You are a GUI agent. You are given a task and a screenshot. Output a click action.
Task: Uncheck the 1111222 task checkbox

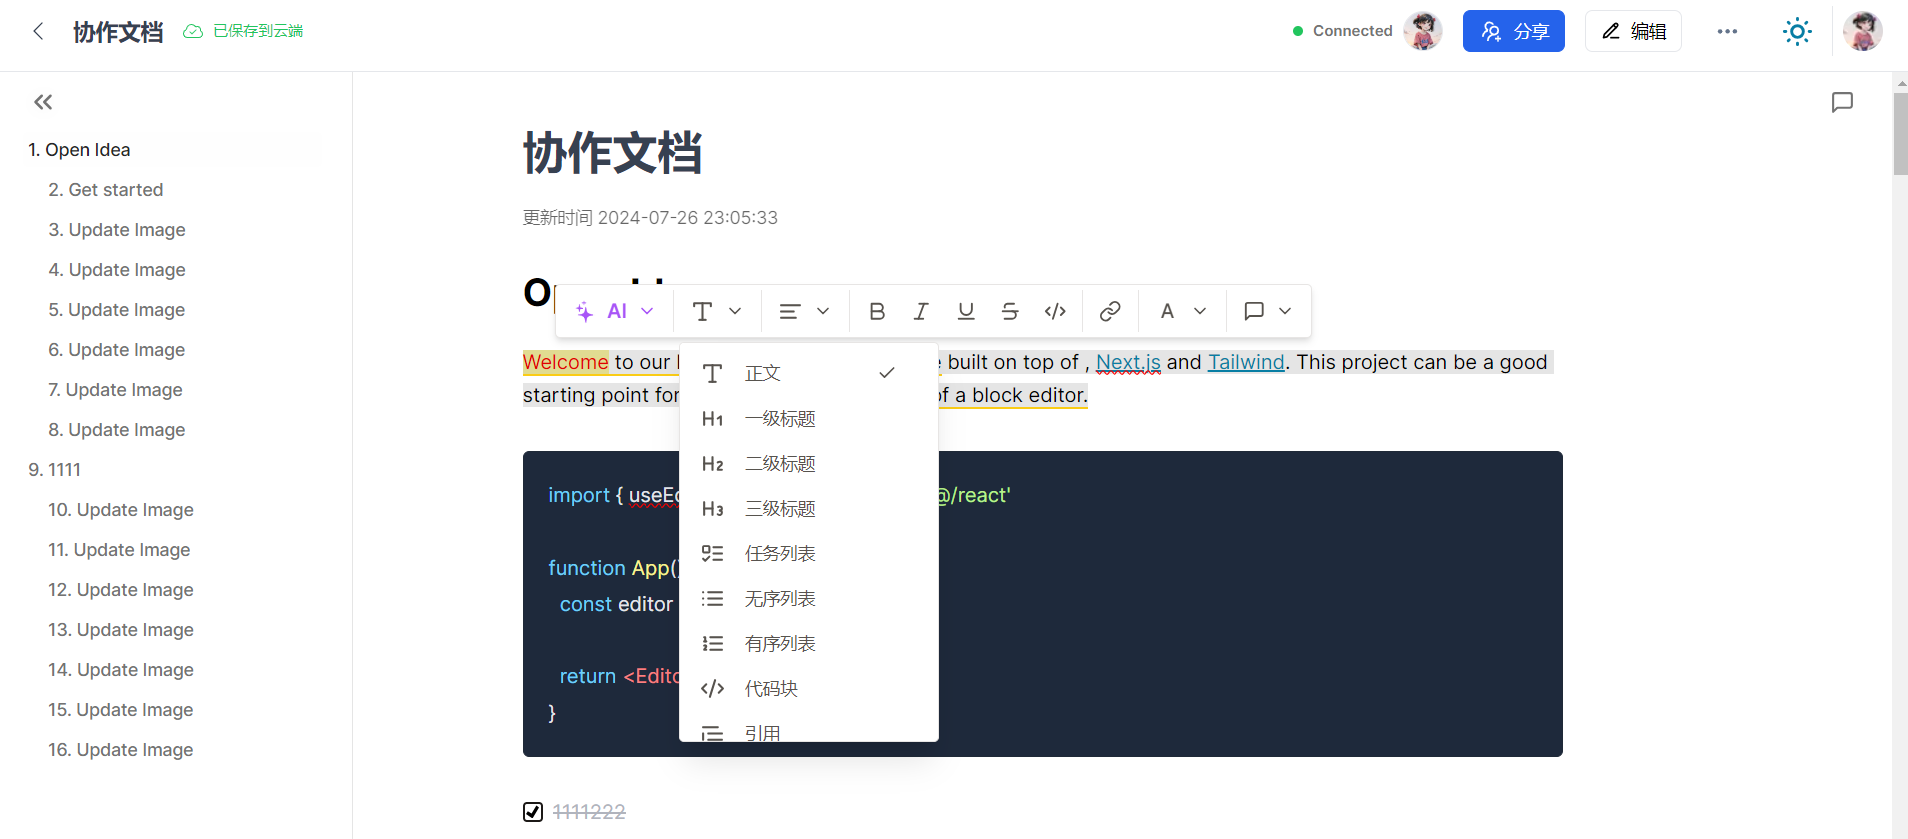pos(533,811)
